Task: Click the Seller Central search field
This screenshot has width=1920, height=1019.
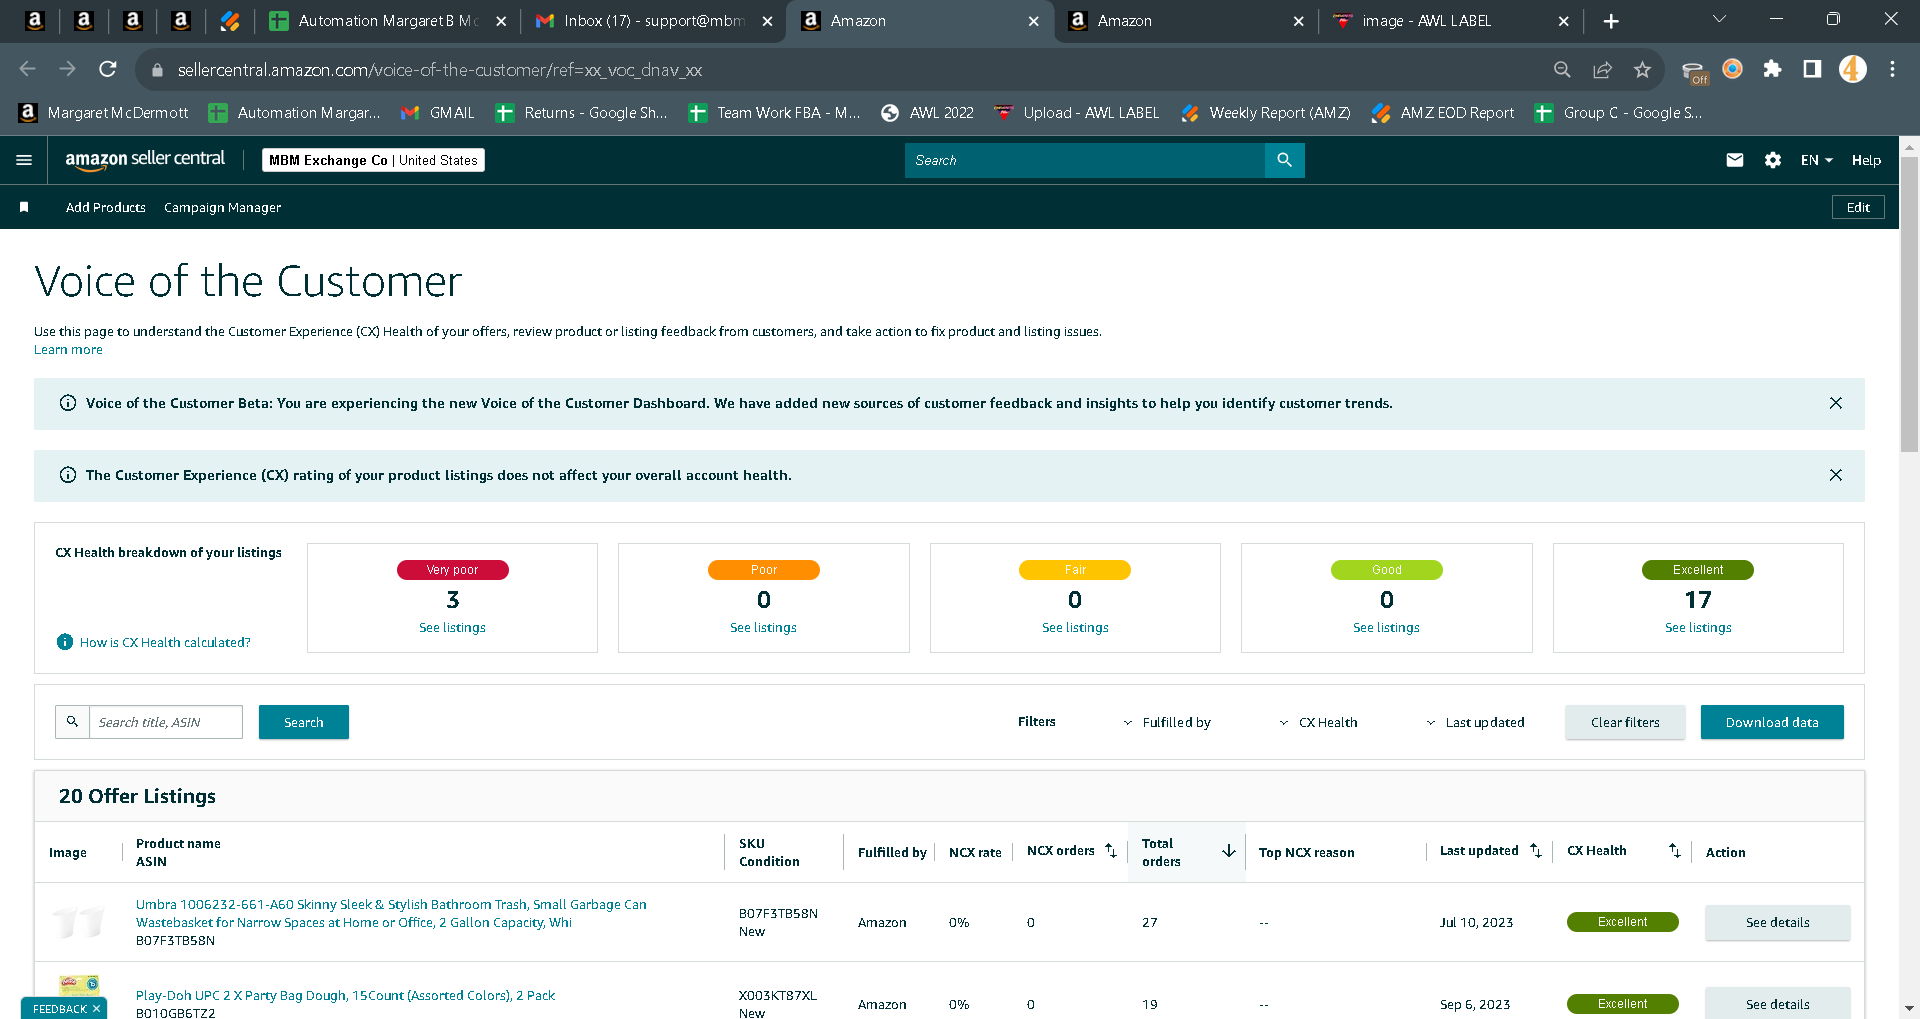Action: click(x=1085, y=160)
